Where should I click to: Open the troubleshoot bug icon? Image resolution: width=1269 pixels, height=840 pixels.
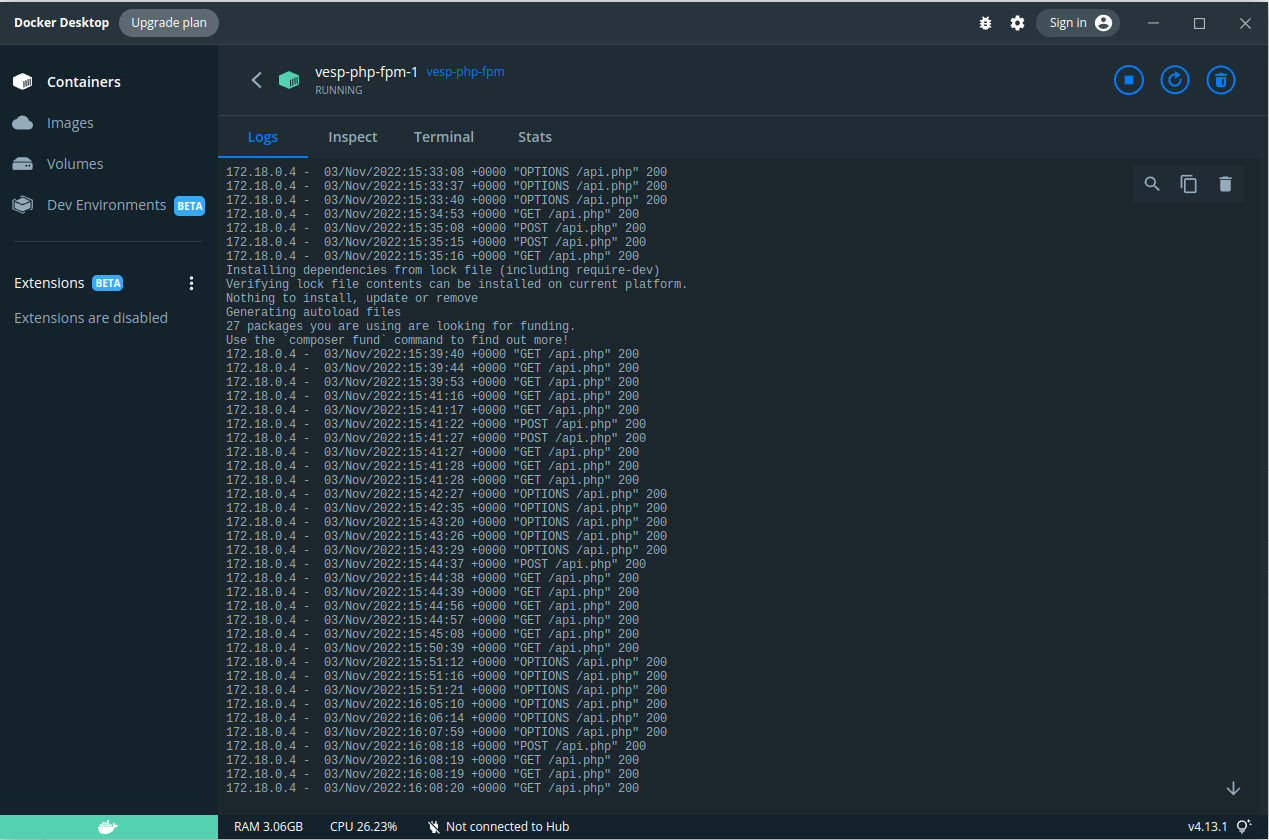click(985, 23)
